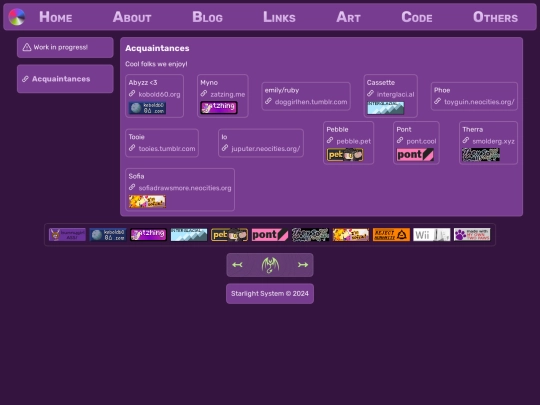
Task: Click the Sofia orange badge in footer strip
Action: (x=351, y=235)
